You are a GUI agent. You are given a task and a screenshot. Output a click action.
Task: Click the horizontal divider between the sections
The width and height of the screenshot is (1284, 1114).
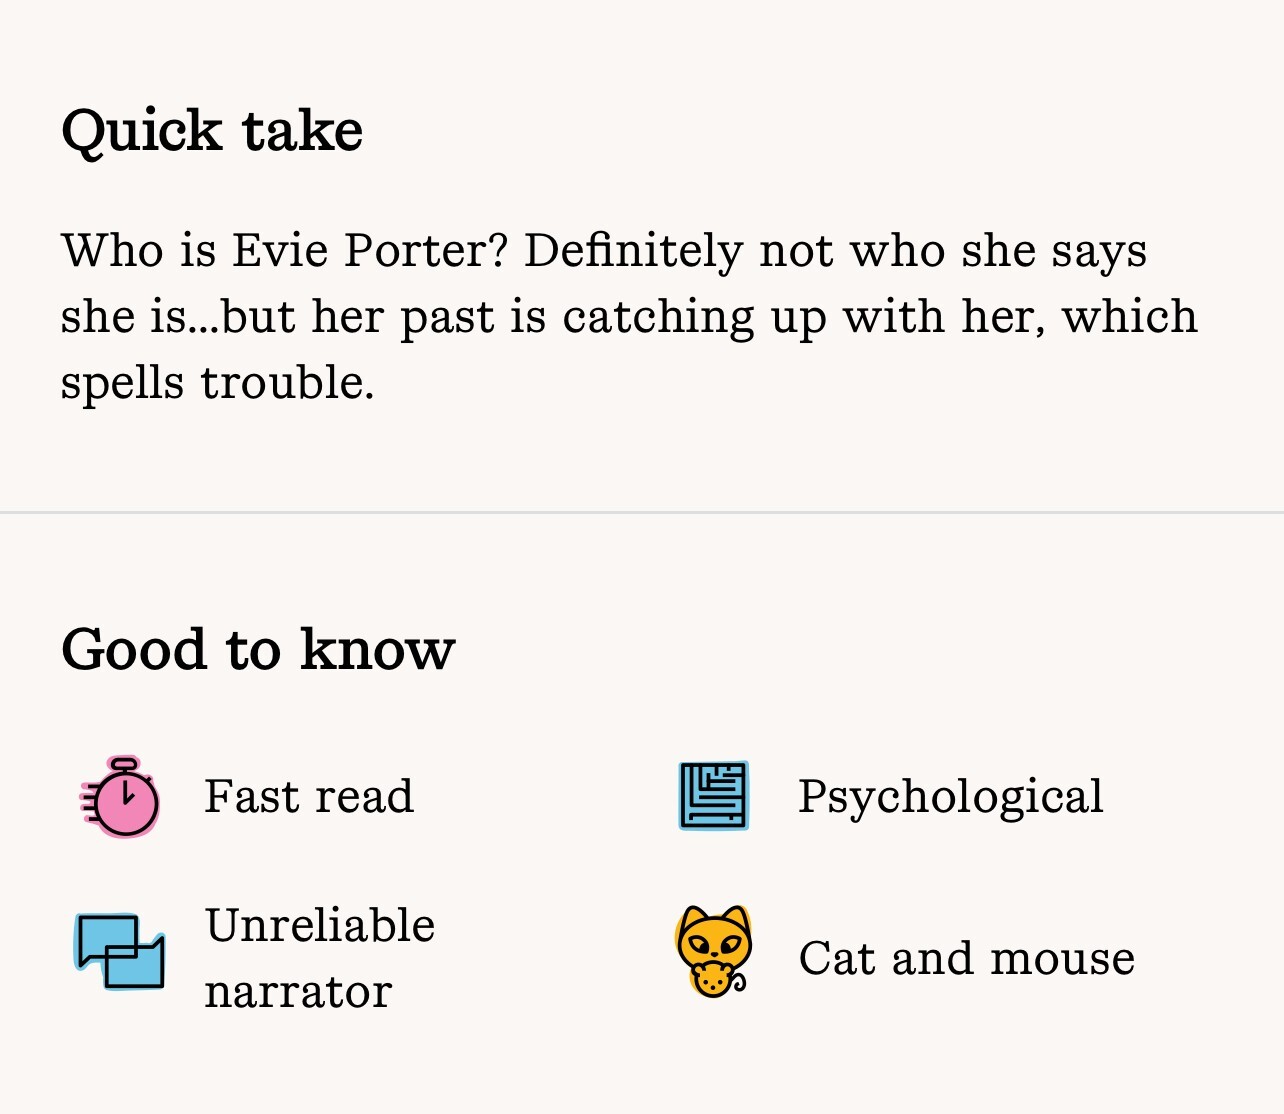(642, 512)
